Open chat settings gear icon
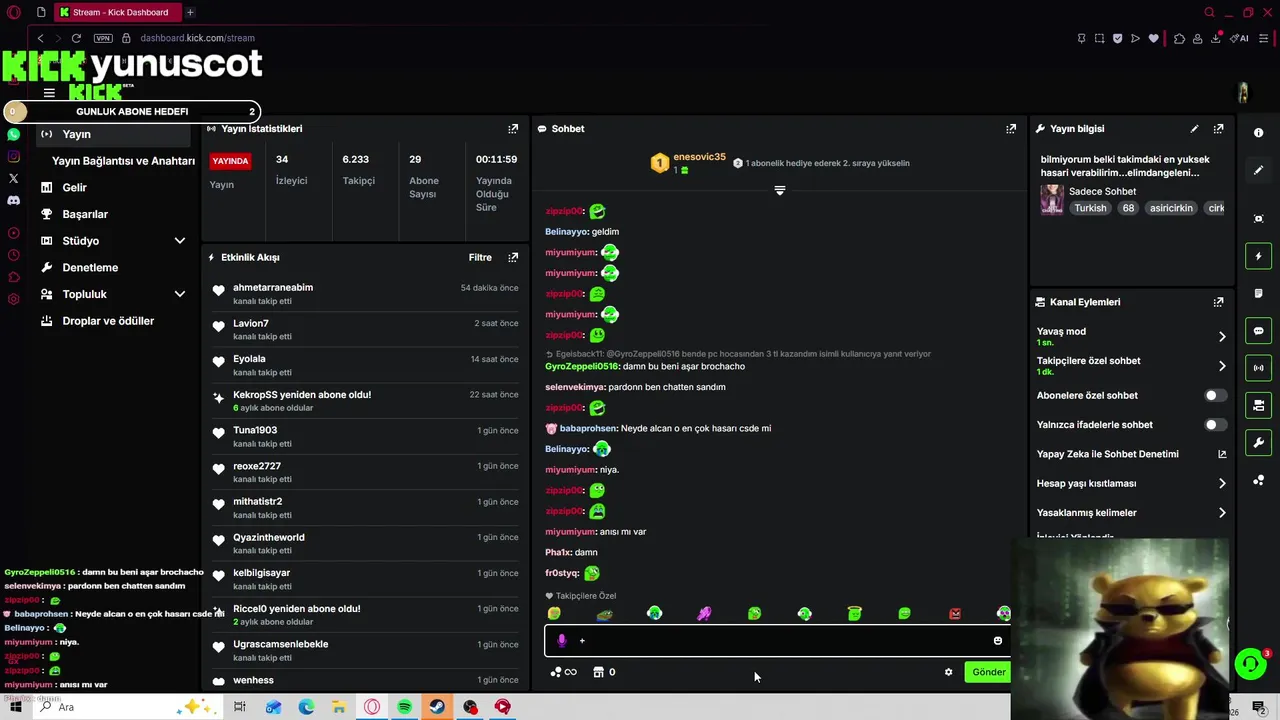Screen dimensions: 1280x720 [948, 672]
